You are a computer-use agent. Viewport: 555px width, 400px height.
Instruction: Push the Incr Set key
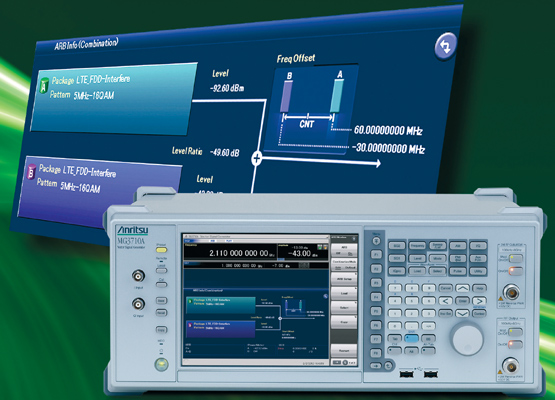pyautogui.click(x=446, y=313)
